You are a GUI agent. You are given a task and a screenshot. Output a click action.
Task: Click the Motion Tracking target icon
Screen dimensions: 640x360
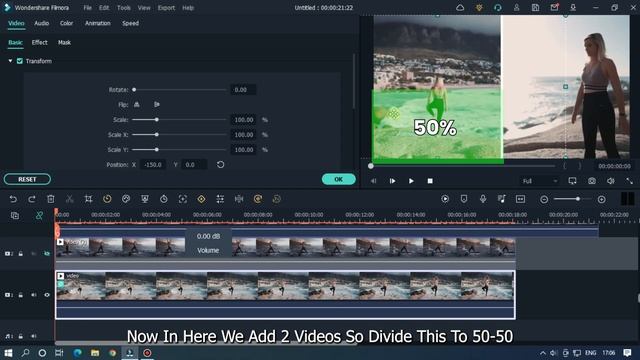(182, 199)
